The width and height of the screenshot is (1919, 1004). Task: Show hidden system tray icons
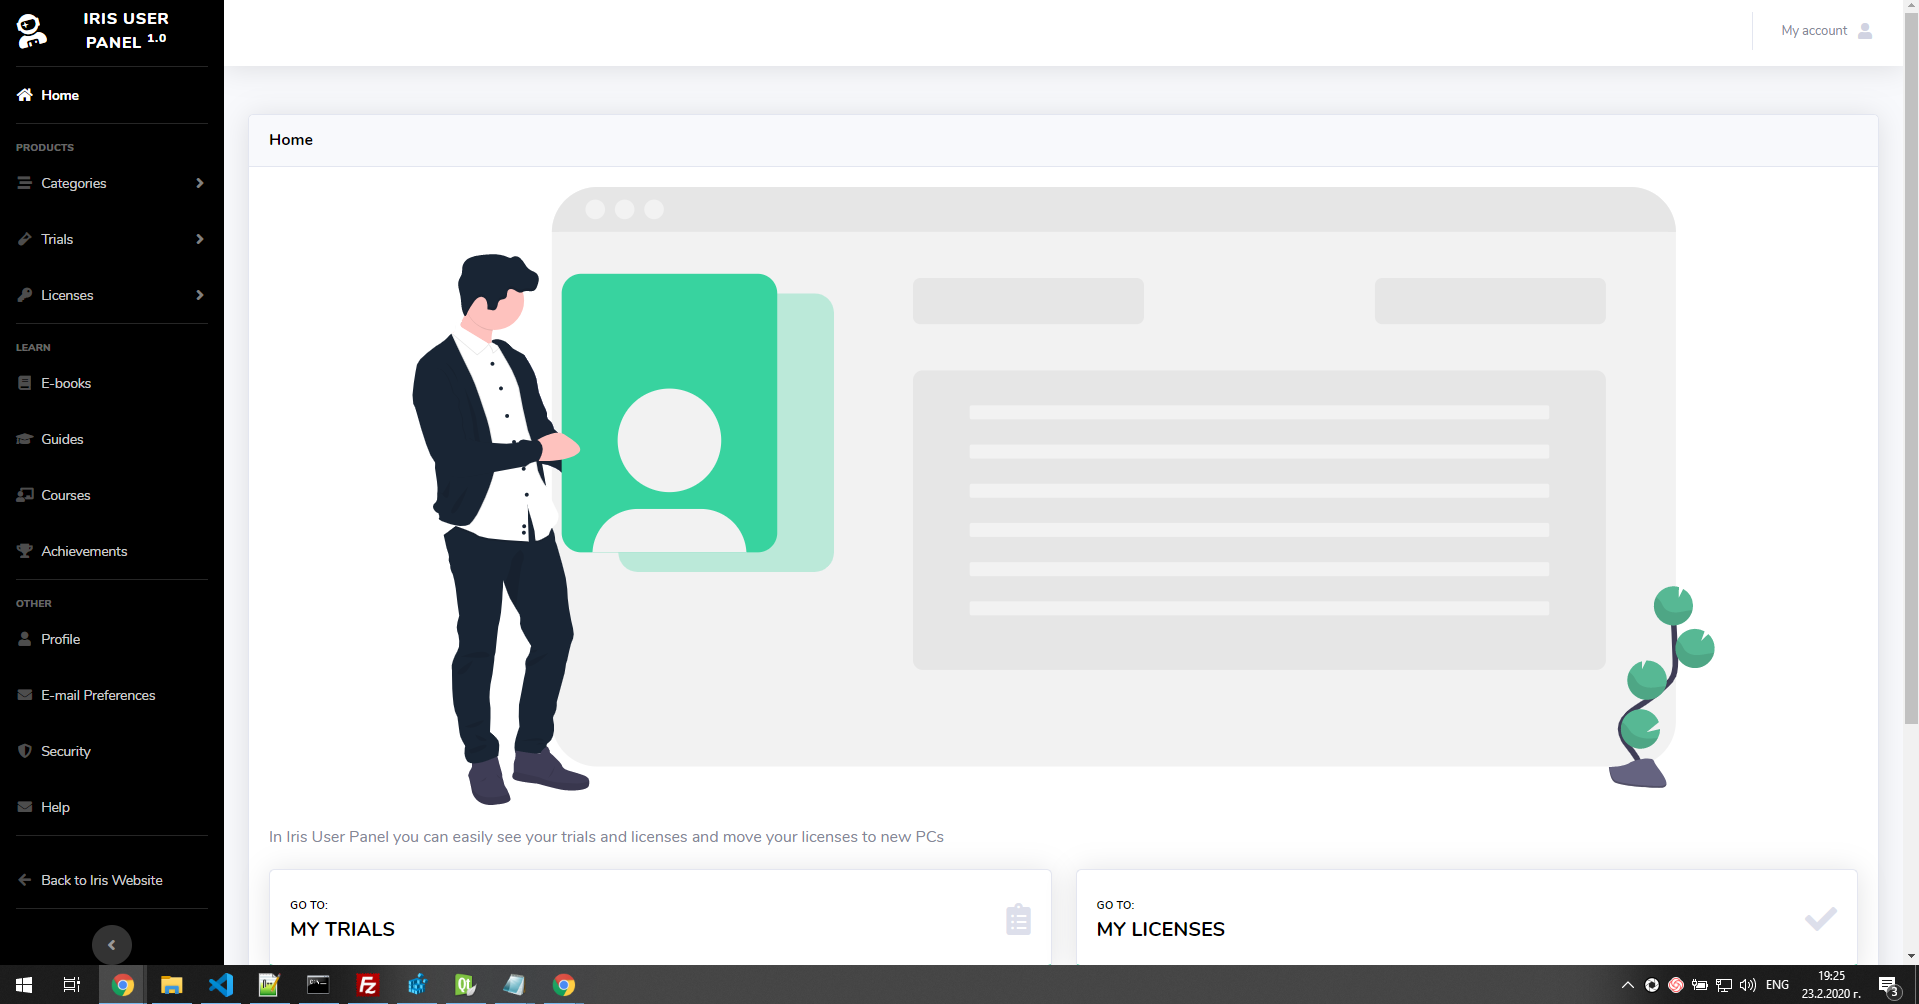coord(1628,985)
